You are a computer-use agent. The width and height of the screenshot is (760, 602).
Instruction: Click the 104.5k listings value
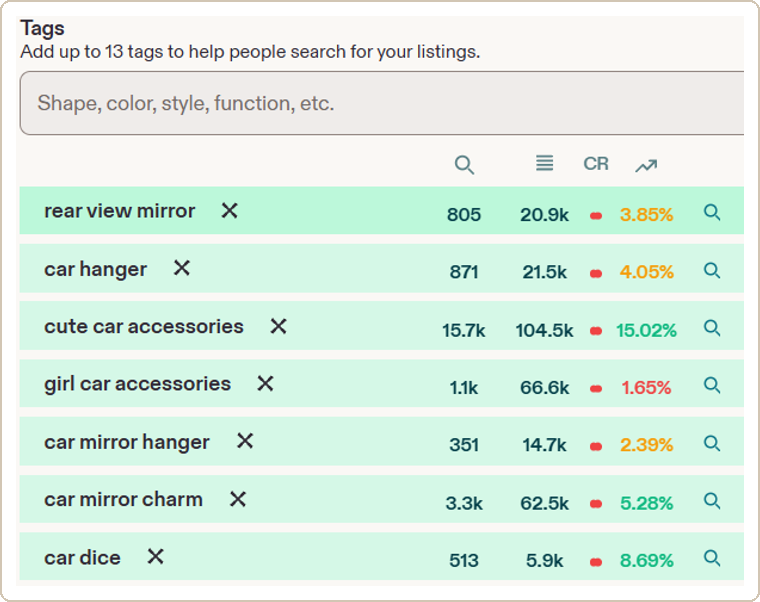pos(544,331)
